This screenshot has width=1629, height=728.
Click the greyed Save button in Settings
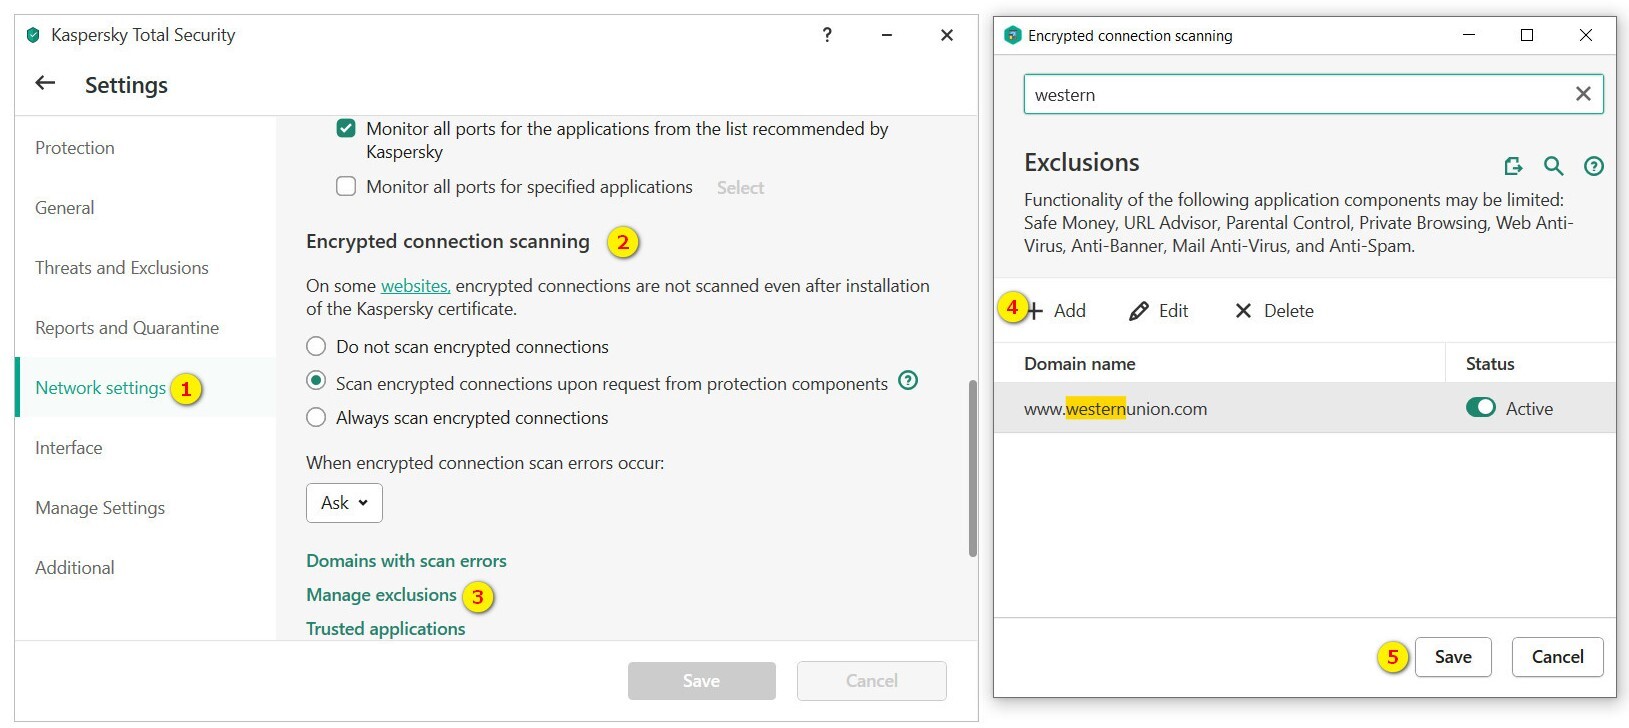click(x=702, y=681)
